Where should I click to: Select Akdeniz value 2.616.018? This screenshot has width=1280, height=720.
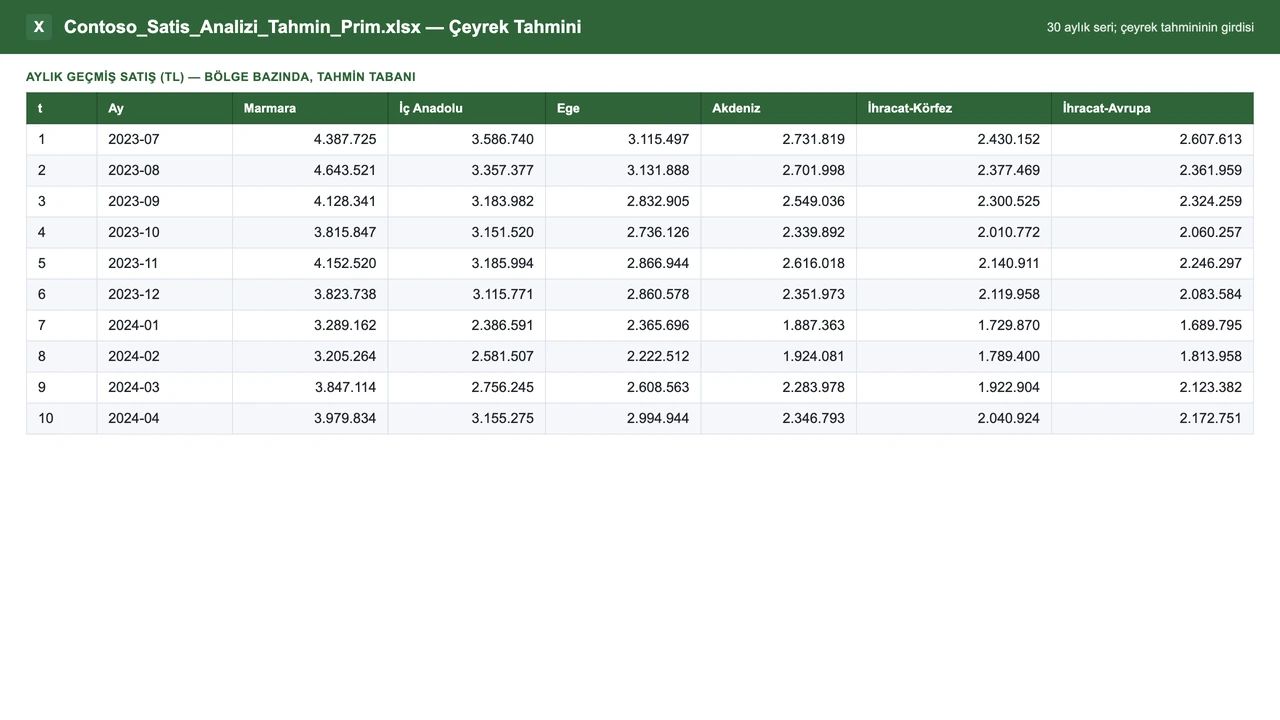click(778, 263)
